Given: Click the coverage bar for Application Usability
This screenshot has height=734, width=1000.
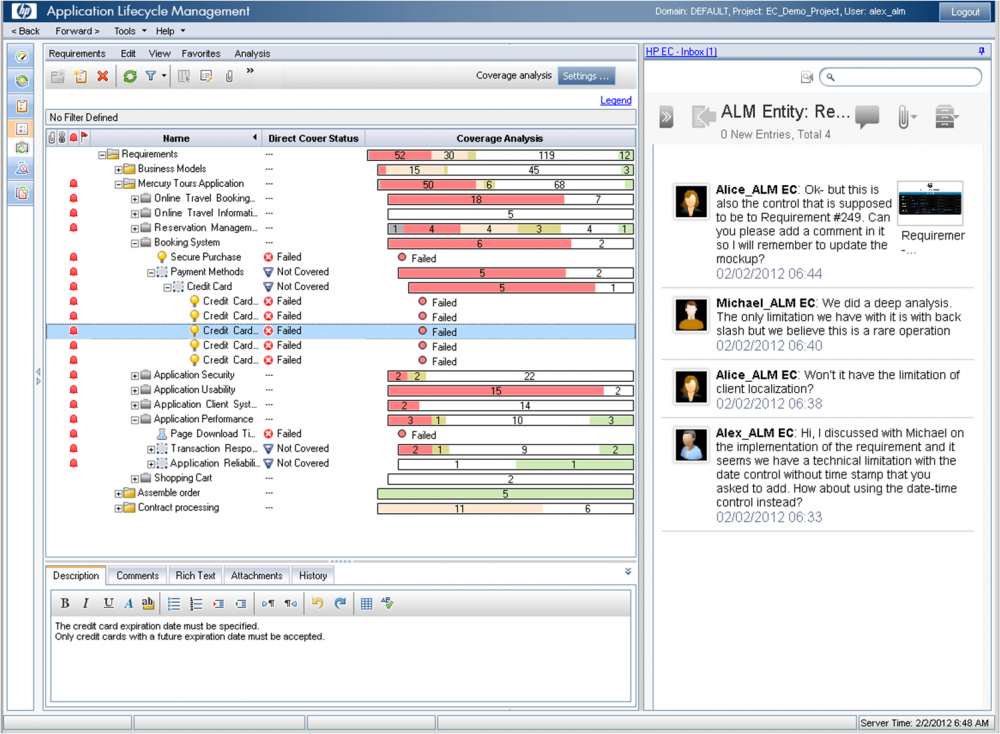Looking at the screenshot, I should point(510,390).
